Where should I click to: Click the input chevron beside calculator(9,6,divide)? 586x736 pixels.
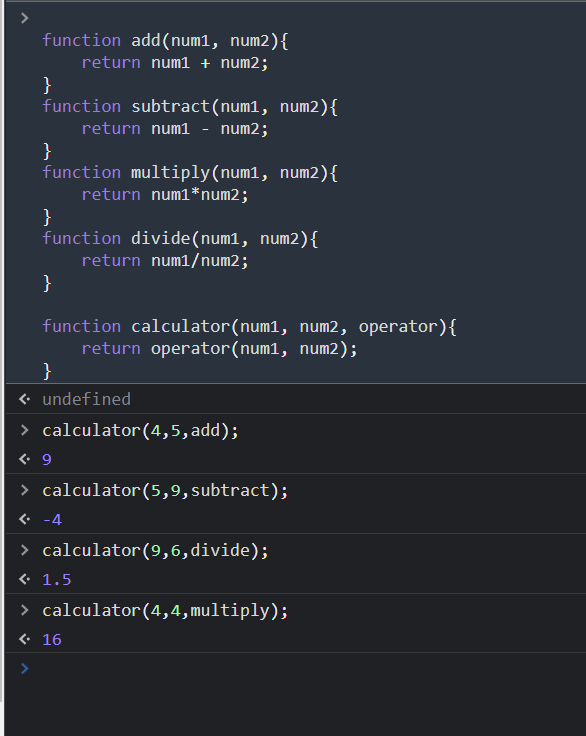click(x=25, y=550)
